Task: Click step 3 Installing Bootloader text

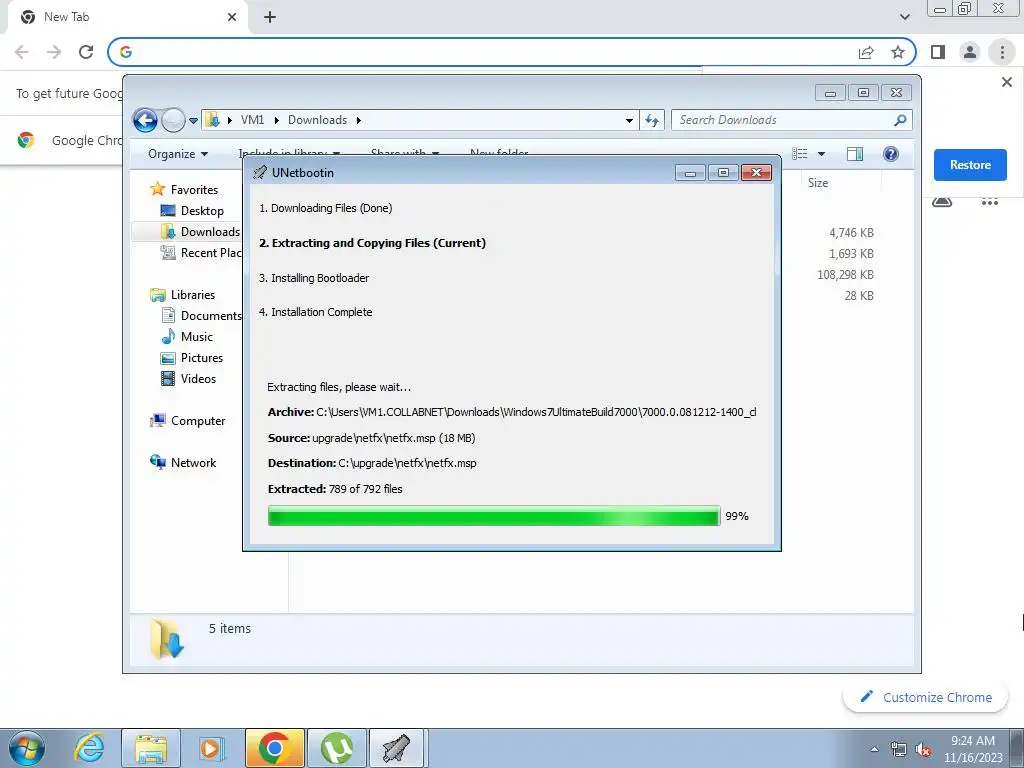Action: [x=314, y=278]
